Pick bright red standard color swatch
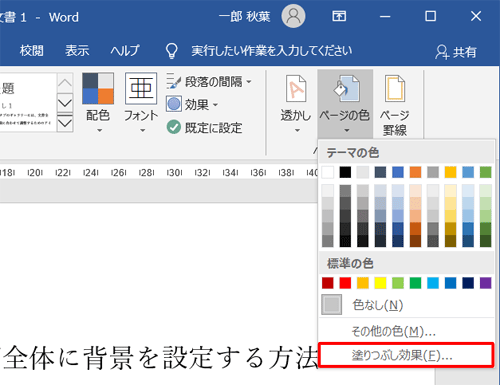The image size is (500, 385). [x=345, y=283]
